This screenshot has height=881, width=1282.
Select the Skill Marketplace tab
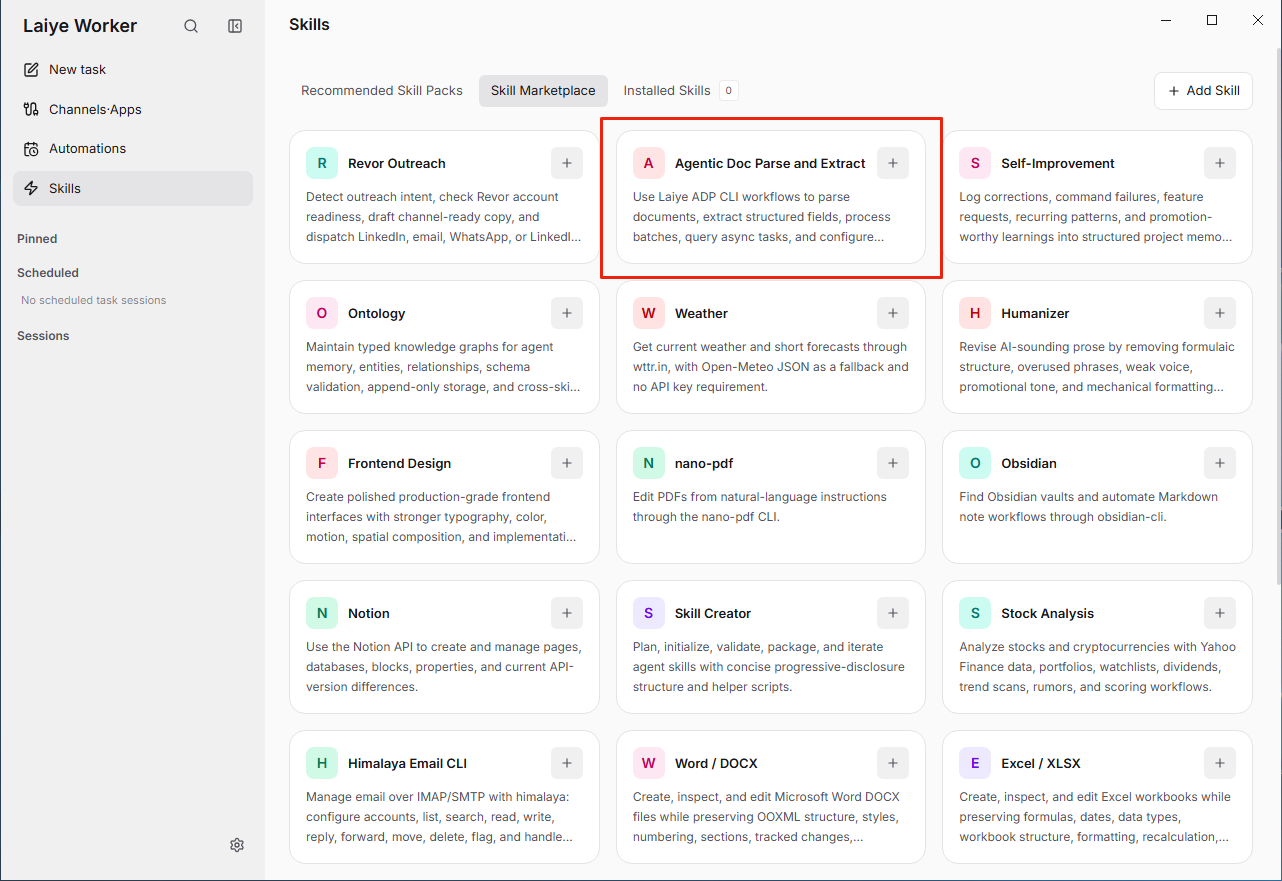coord(543,90)
